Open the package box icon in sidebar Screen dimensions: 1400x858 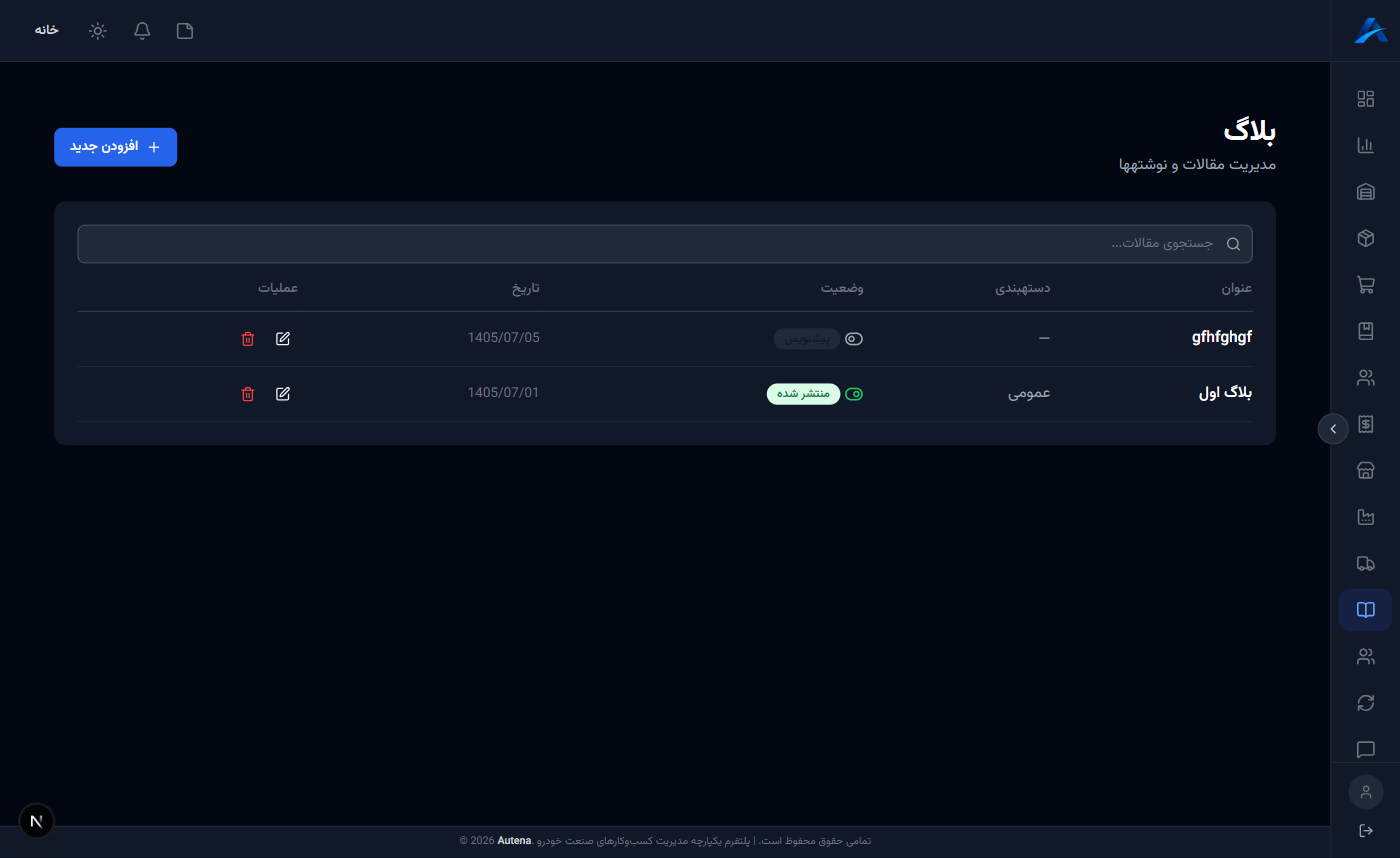pos(1365,238)
